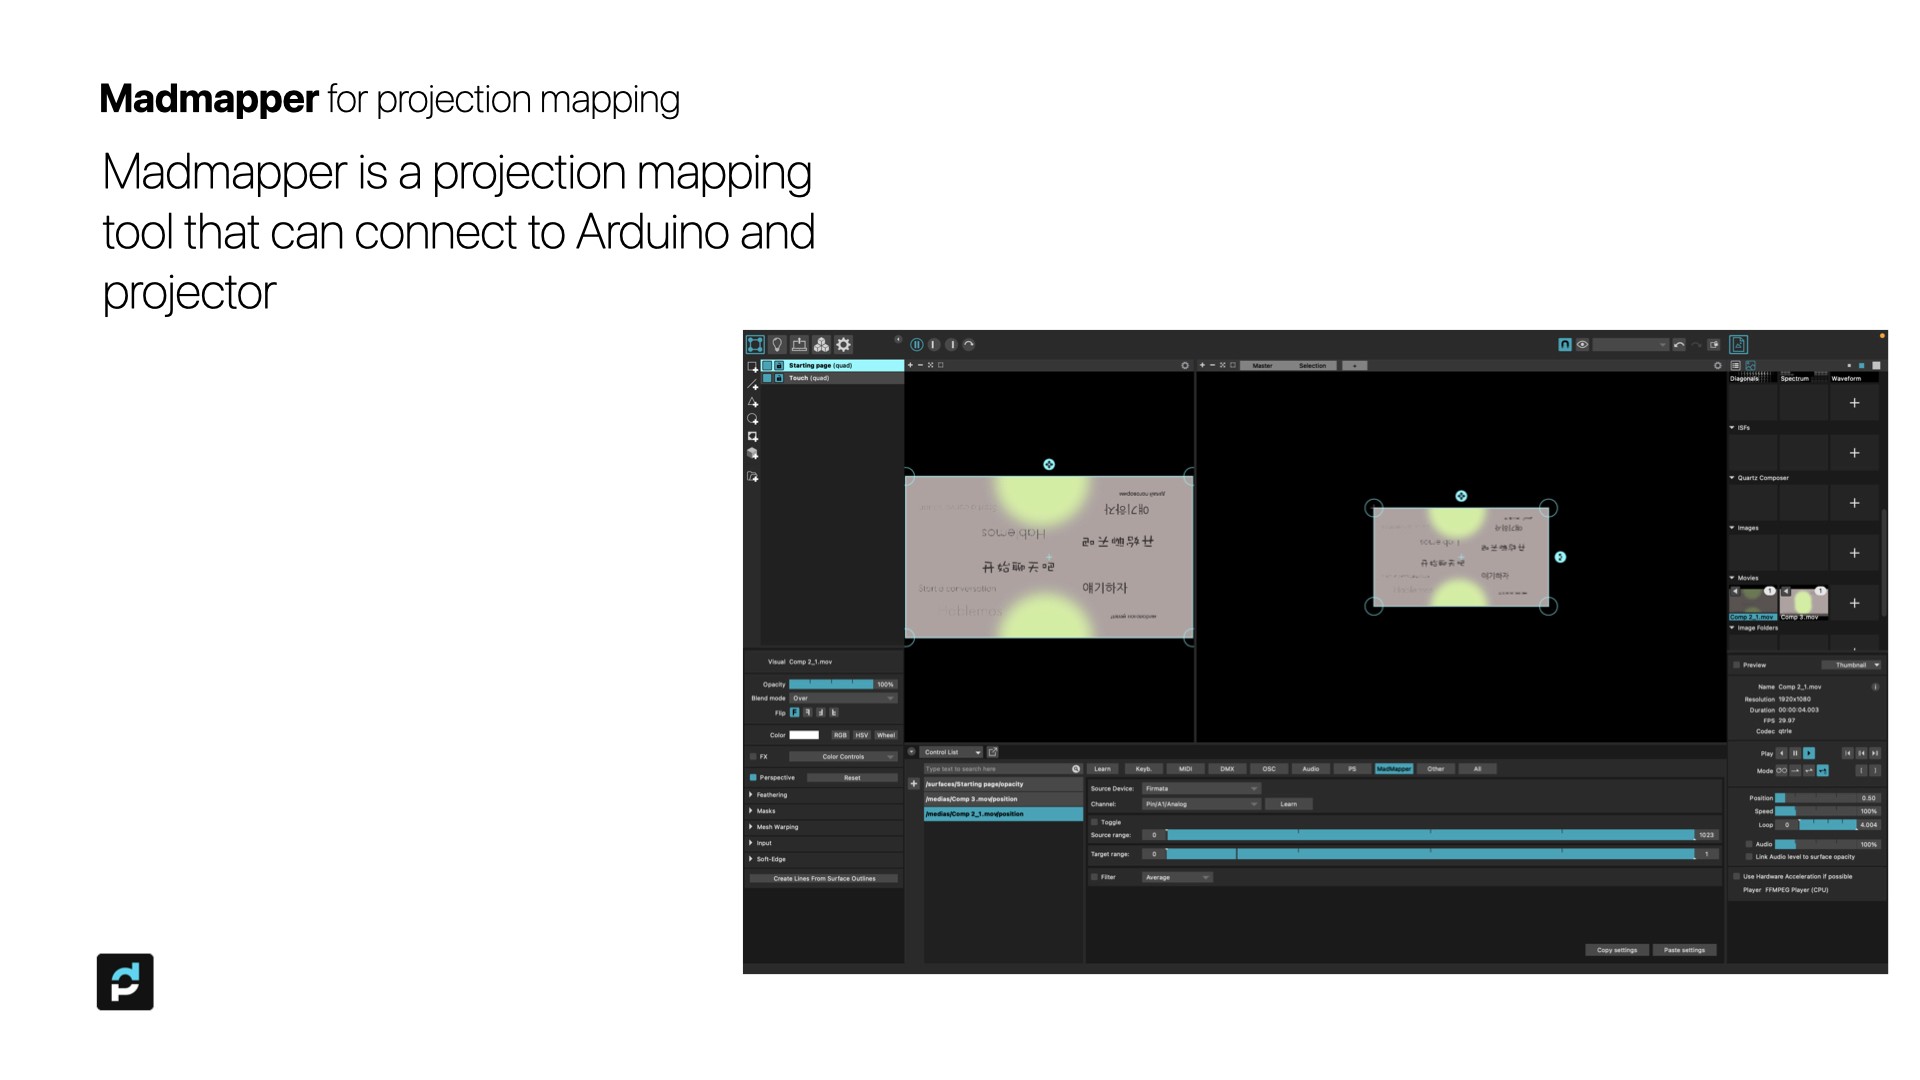Click the eye icon in top toolbar
Viewport: 1920px width, 1080px height.
(1582, 345)
